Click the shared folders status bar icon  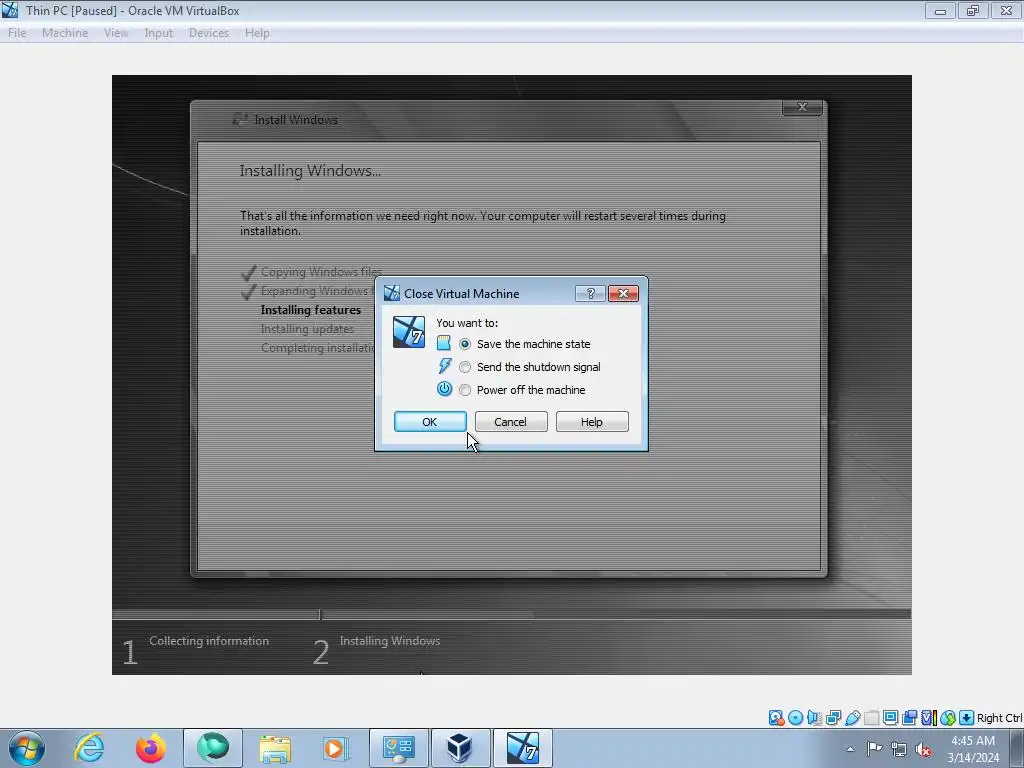pos(871,718)
